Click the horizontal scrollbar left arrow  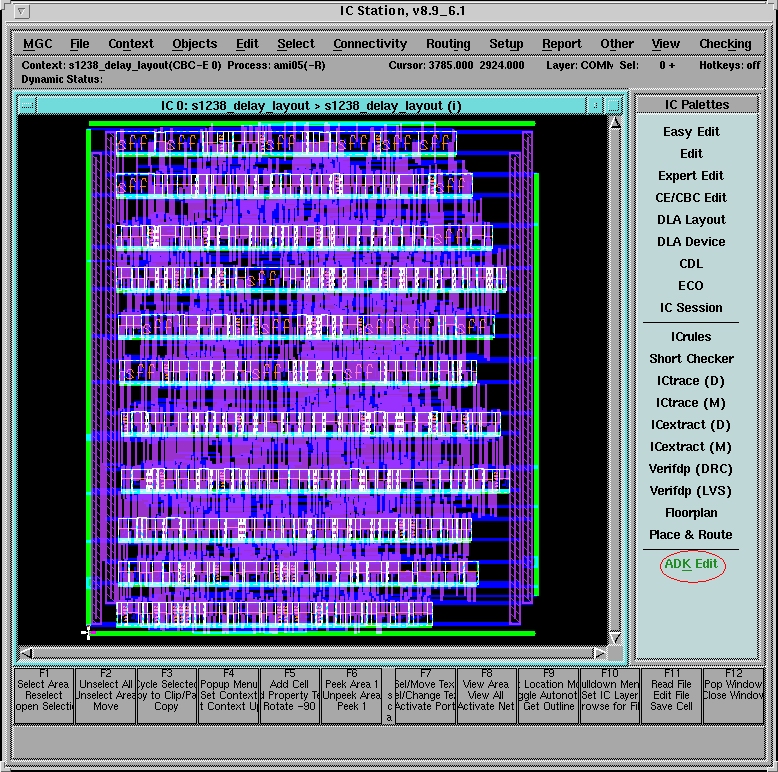(26, 653)
